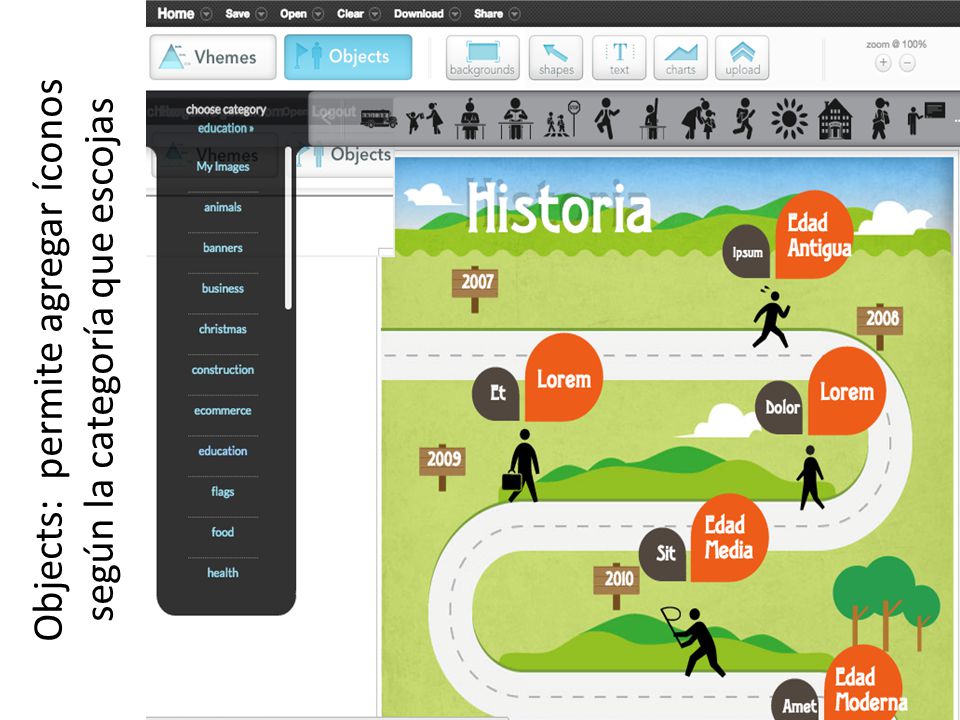Select the 2008 wooden signpost
Image resolution: width=960 pixels, height=720 pixels.
(x=880, y=326)
